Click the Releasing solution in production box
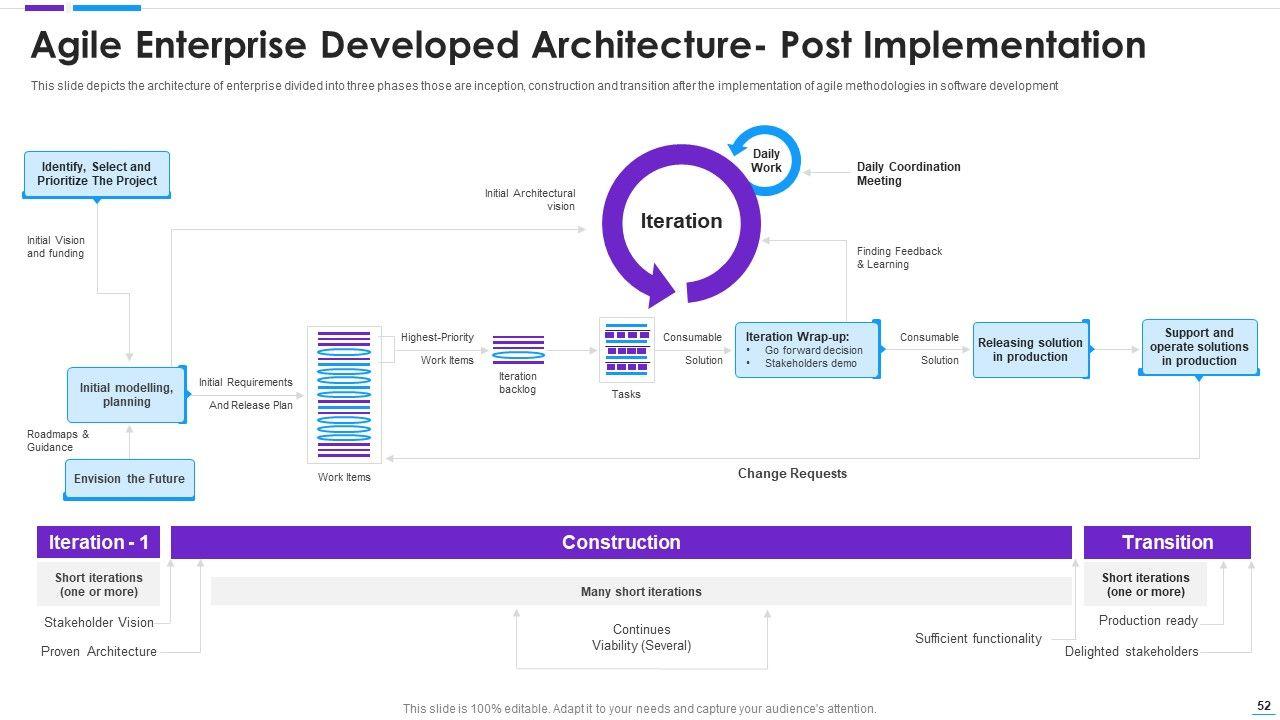Viewport: 1280px width, 720px height. (x=1030, y=350)
